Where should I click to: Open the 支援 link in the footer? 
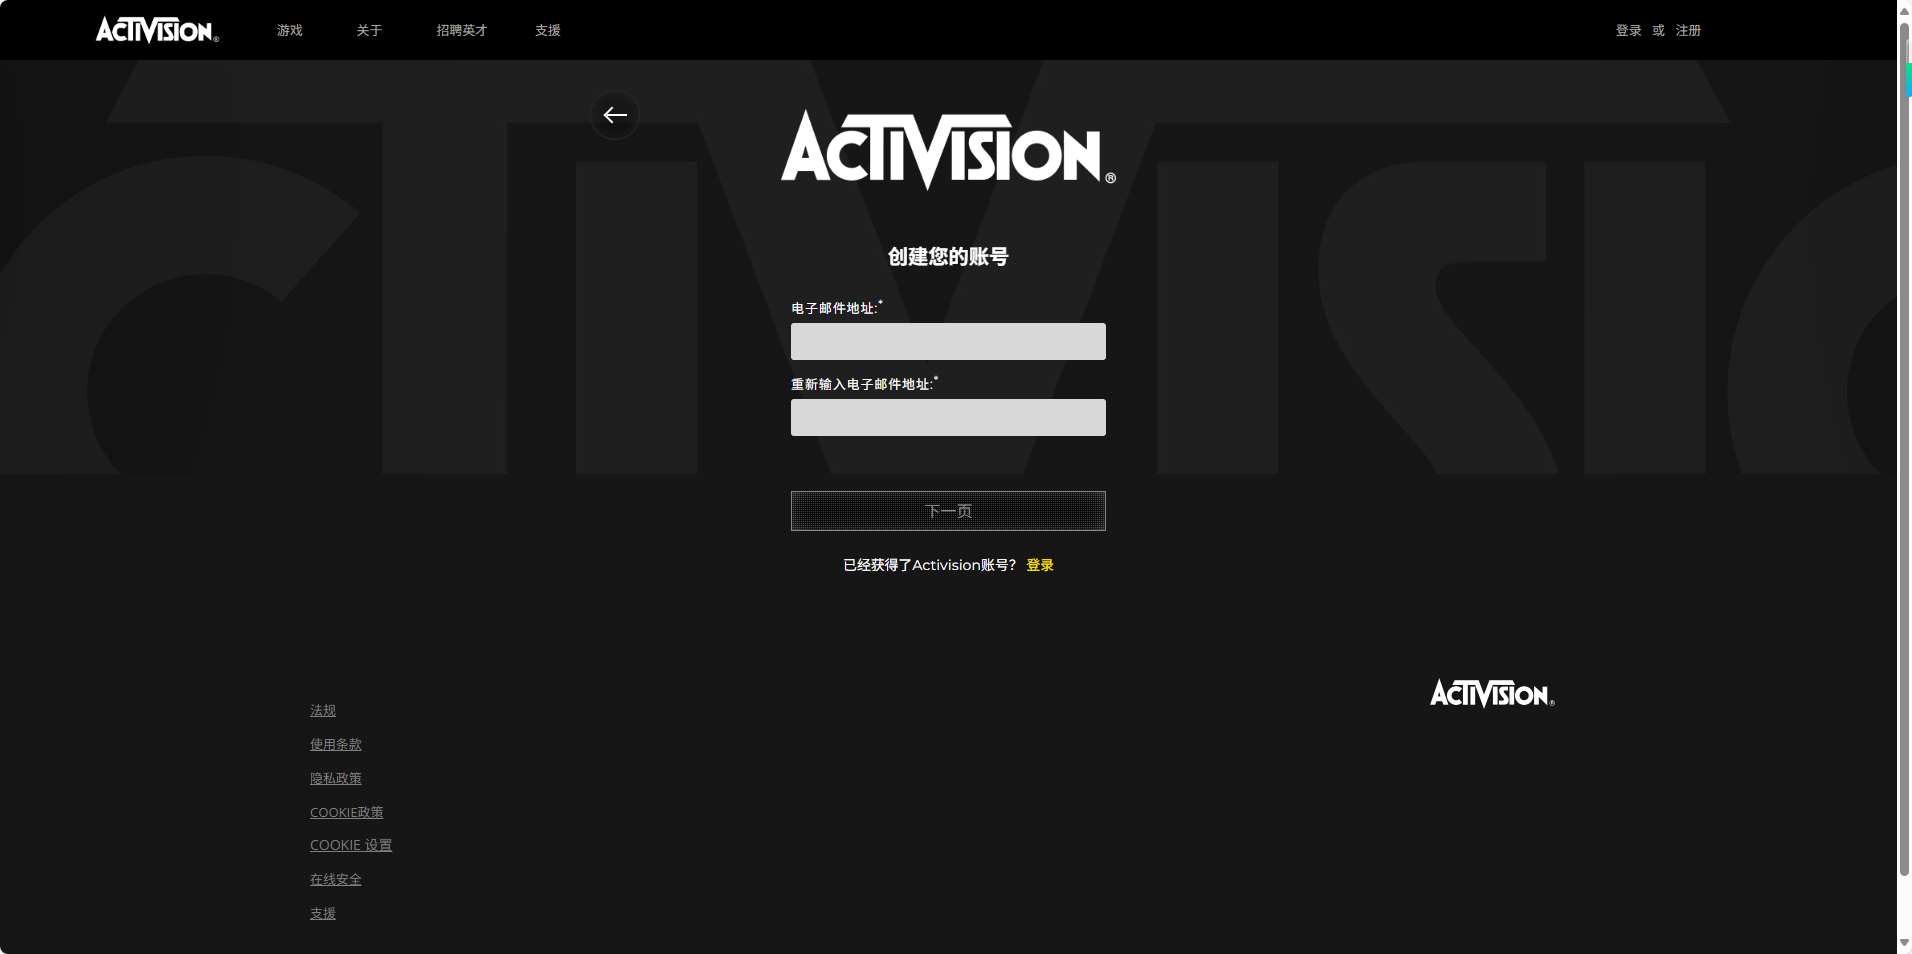323,913
